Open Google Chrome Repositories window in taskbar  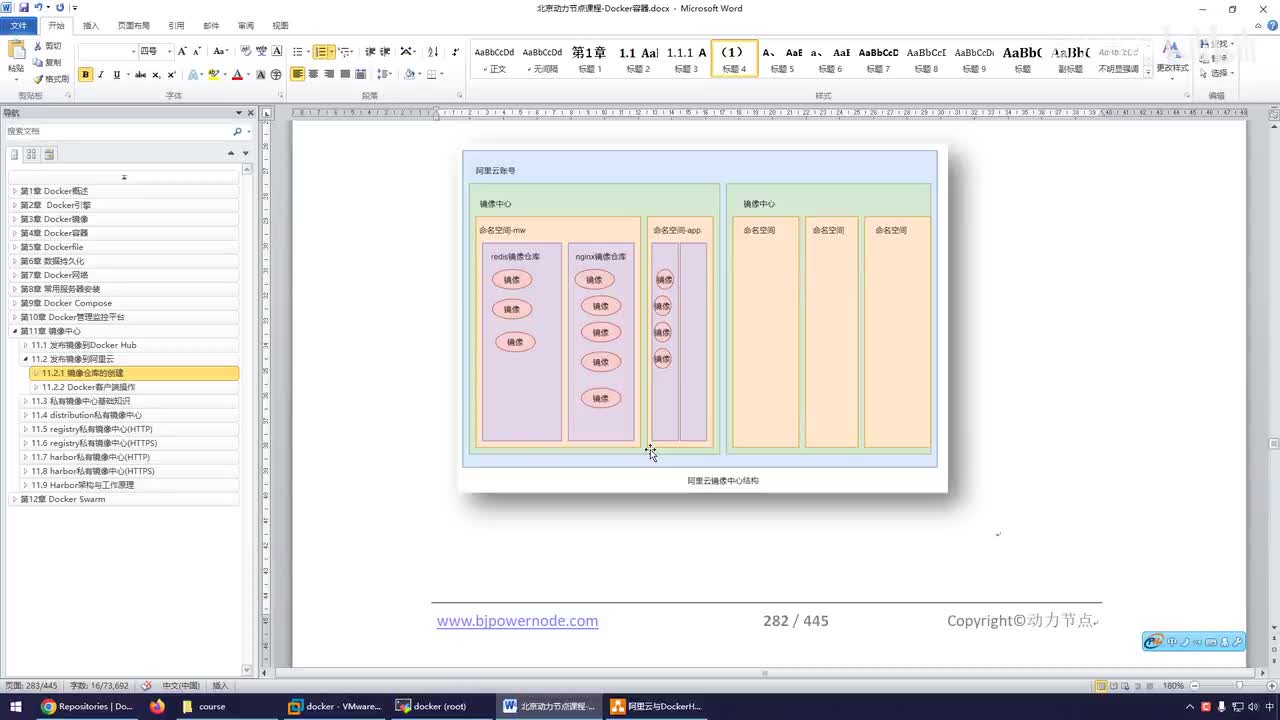[x=88, y=706]
